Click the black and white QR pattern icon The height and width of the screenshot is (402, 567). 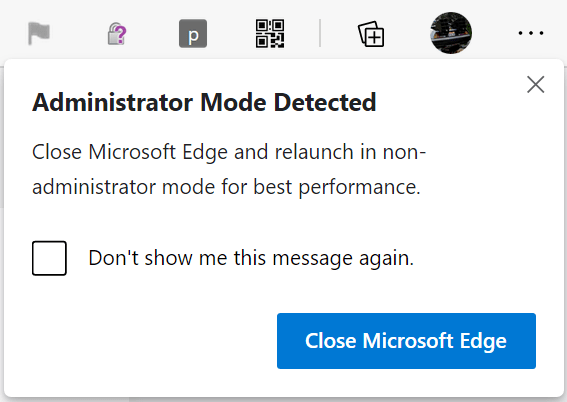tap(270, 34)
